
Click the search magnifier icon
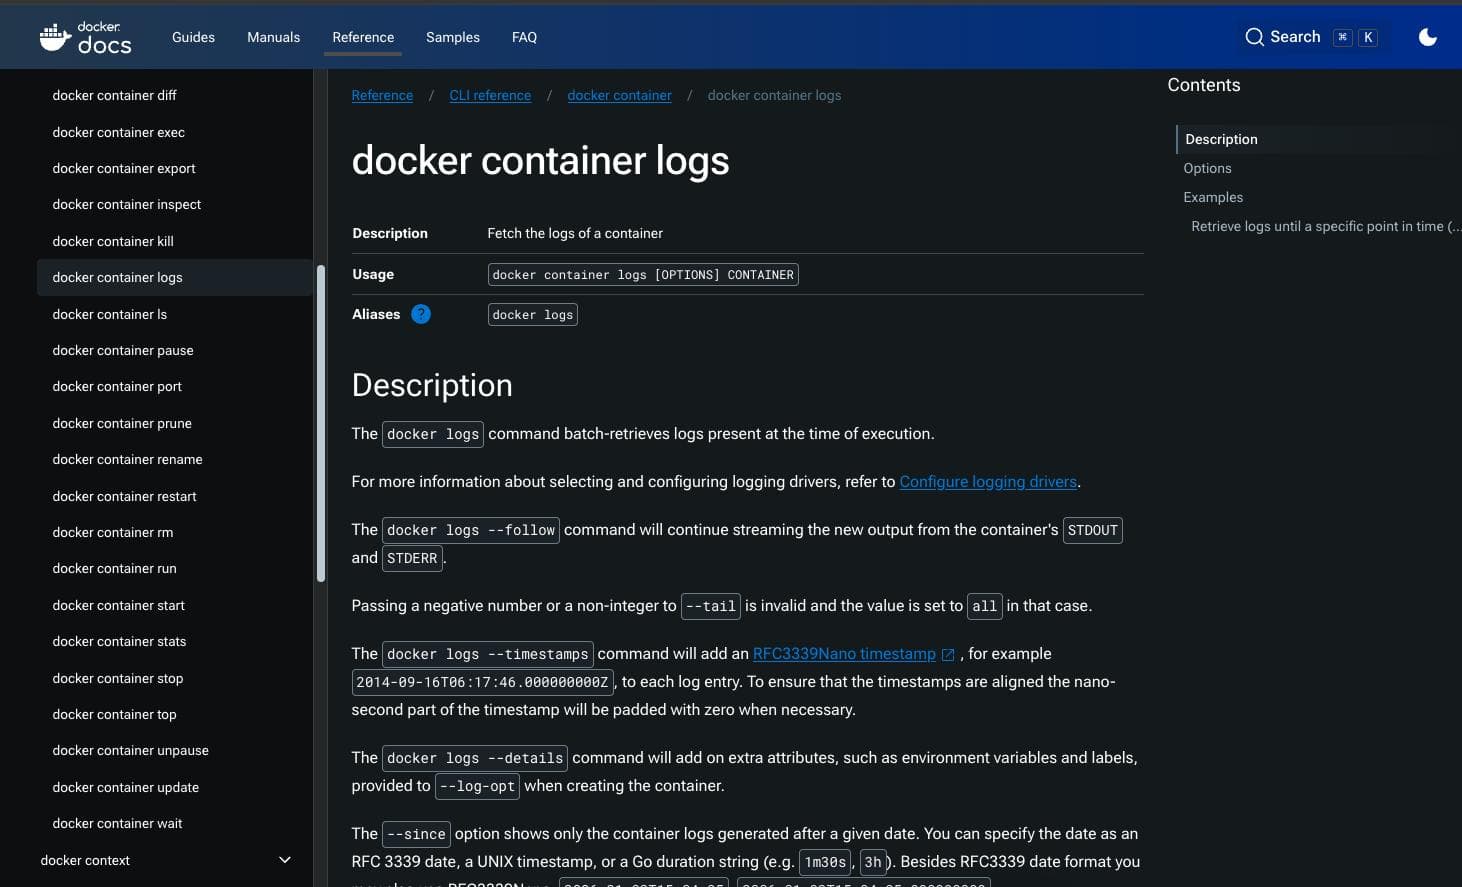1254,37
